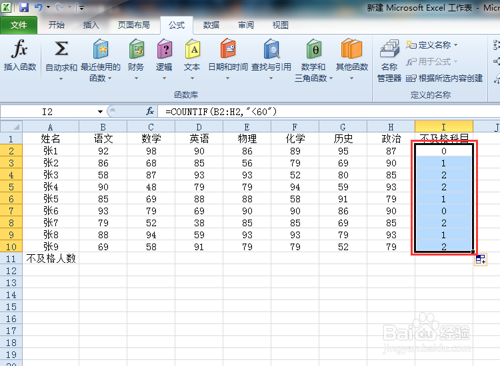Open the Undo history dropdown arrow

pyautogui.click(x=48, y=7)
